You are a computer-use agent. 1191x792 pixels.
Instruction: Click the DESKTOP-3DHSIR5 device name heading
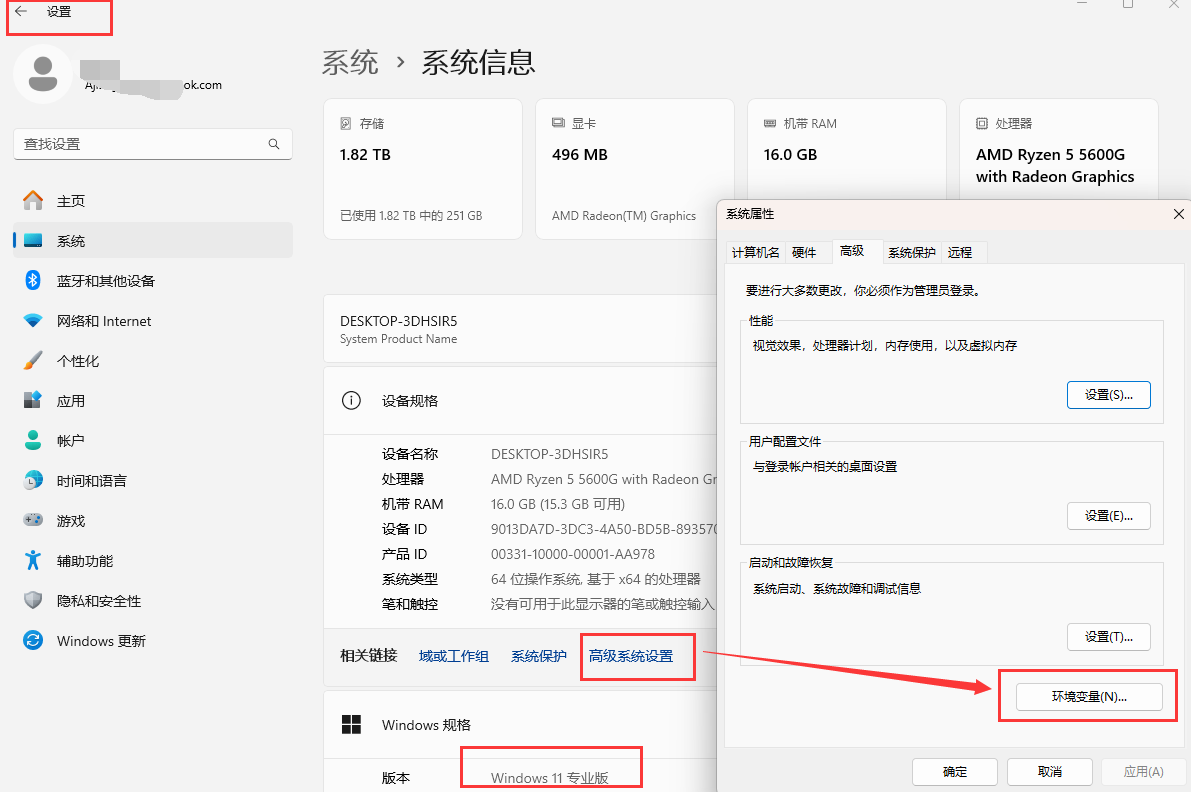click(x=398, y=320)
